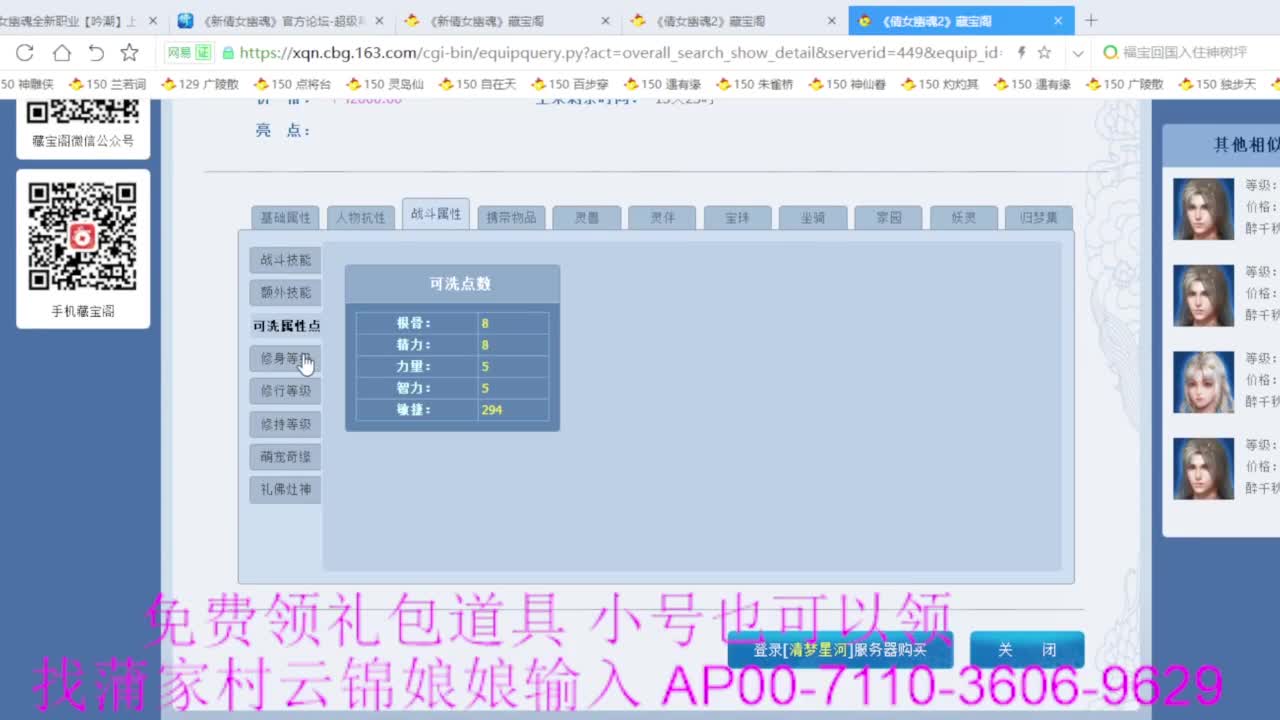The image size is (1280, 720).
Task: Open bookmark 150 灼灼其
Action: coord(940,85)
